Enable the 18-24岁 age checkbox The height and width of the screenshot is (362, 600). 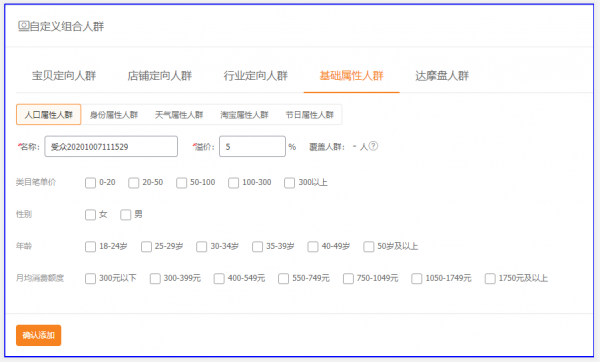(90, 246)
